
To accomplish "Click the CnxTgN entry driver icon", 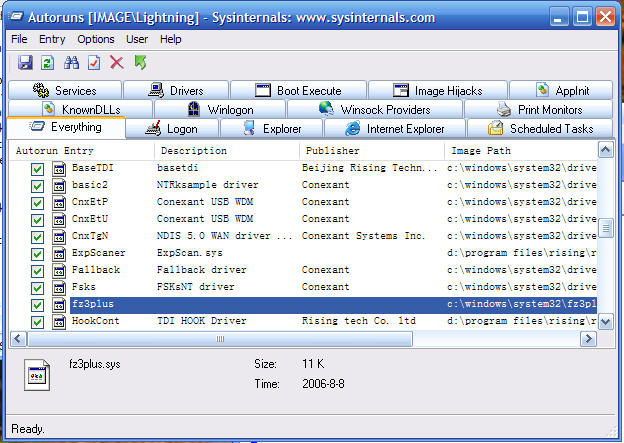I will (59, 237).
